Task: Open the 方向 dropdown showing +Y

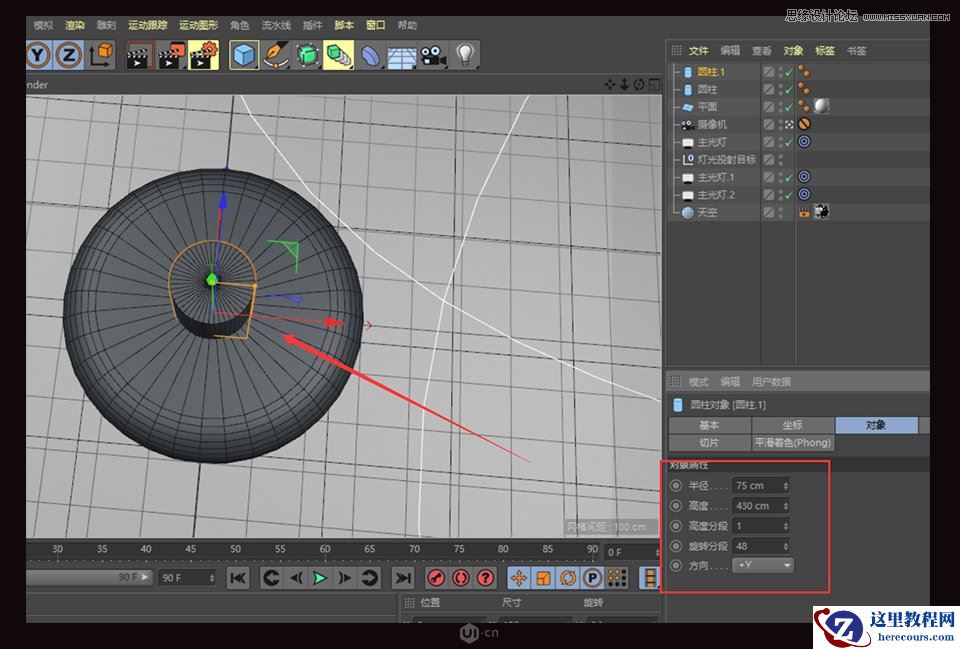Action: pyautogui.click(x=763, y=565)
